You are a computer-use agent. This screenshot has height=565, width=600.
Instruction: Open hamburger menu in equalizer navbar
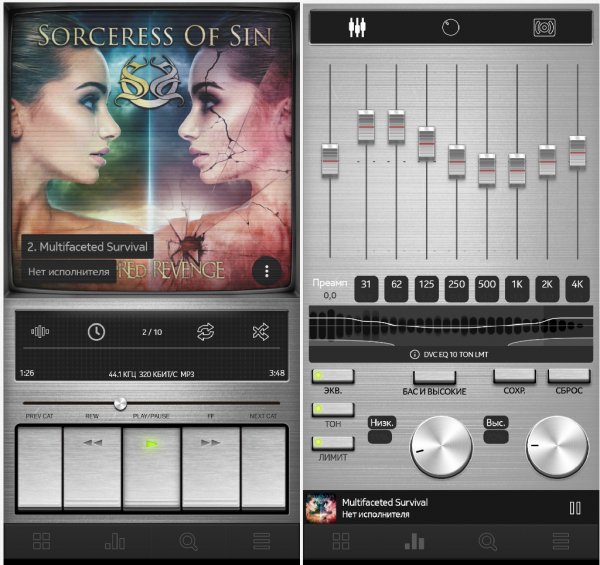pyautogui.click(x=561, y=541)
